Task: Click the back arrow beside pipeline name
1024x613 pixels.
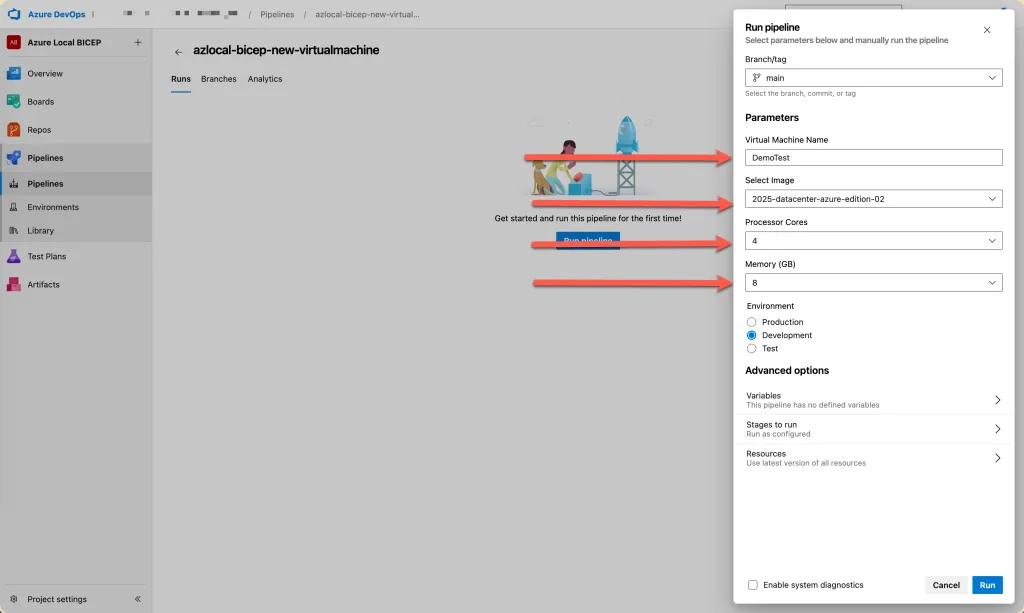Action: click(x=178, y=51)
